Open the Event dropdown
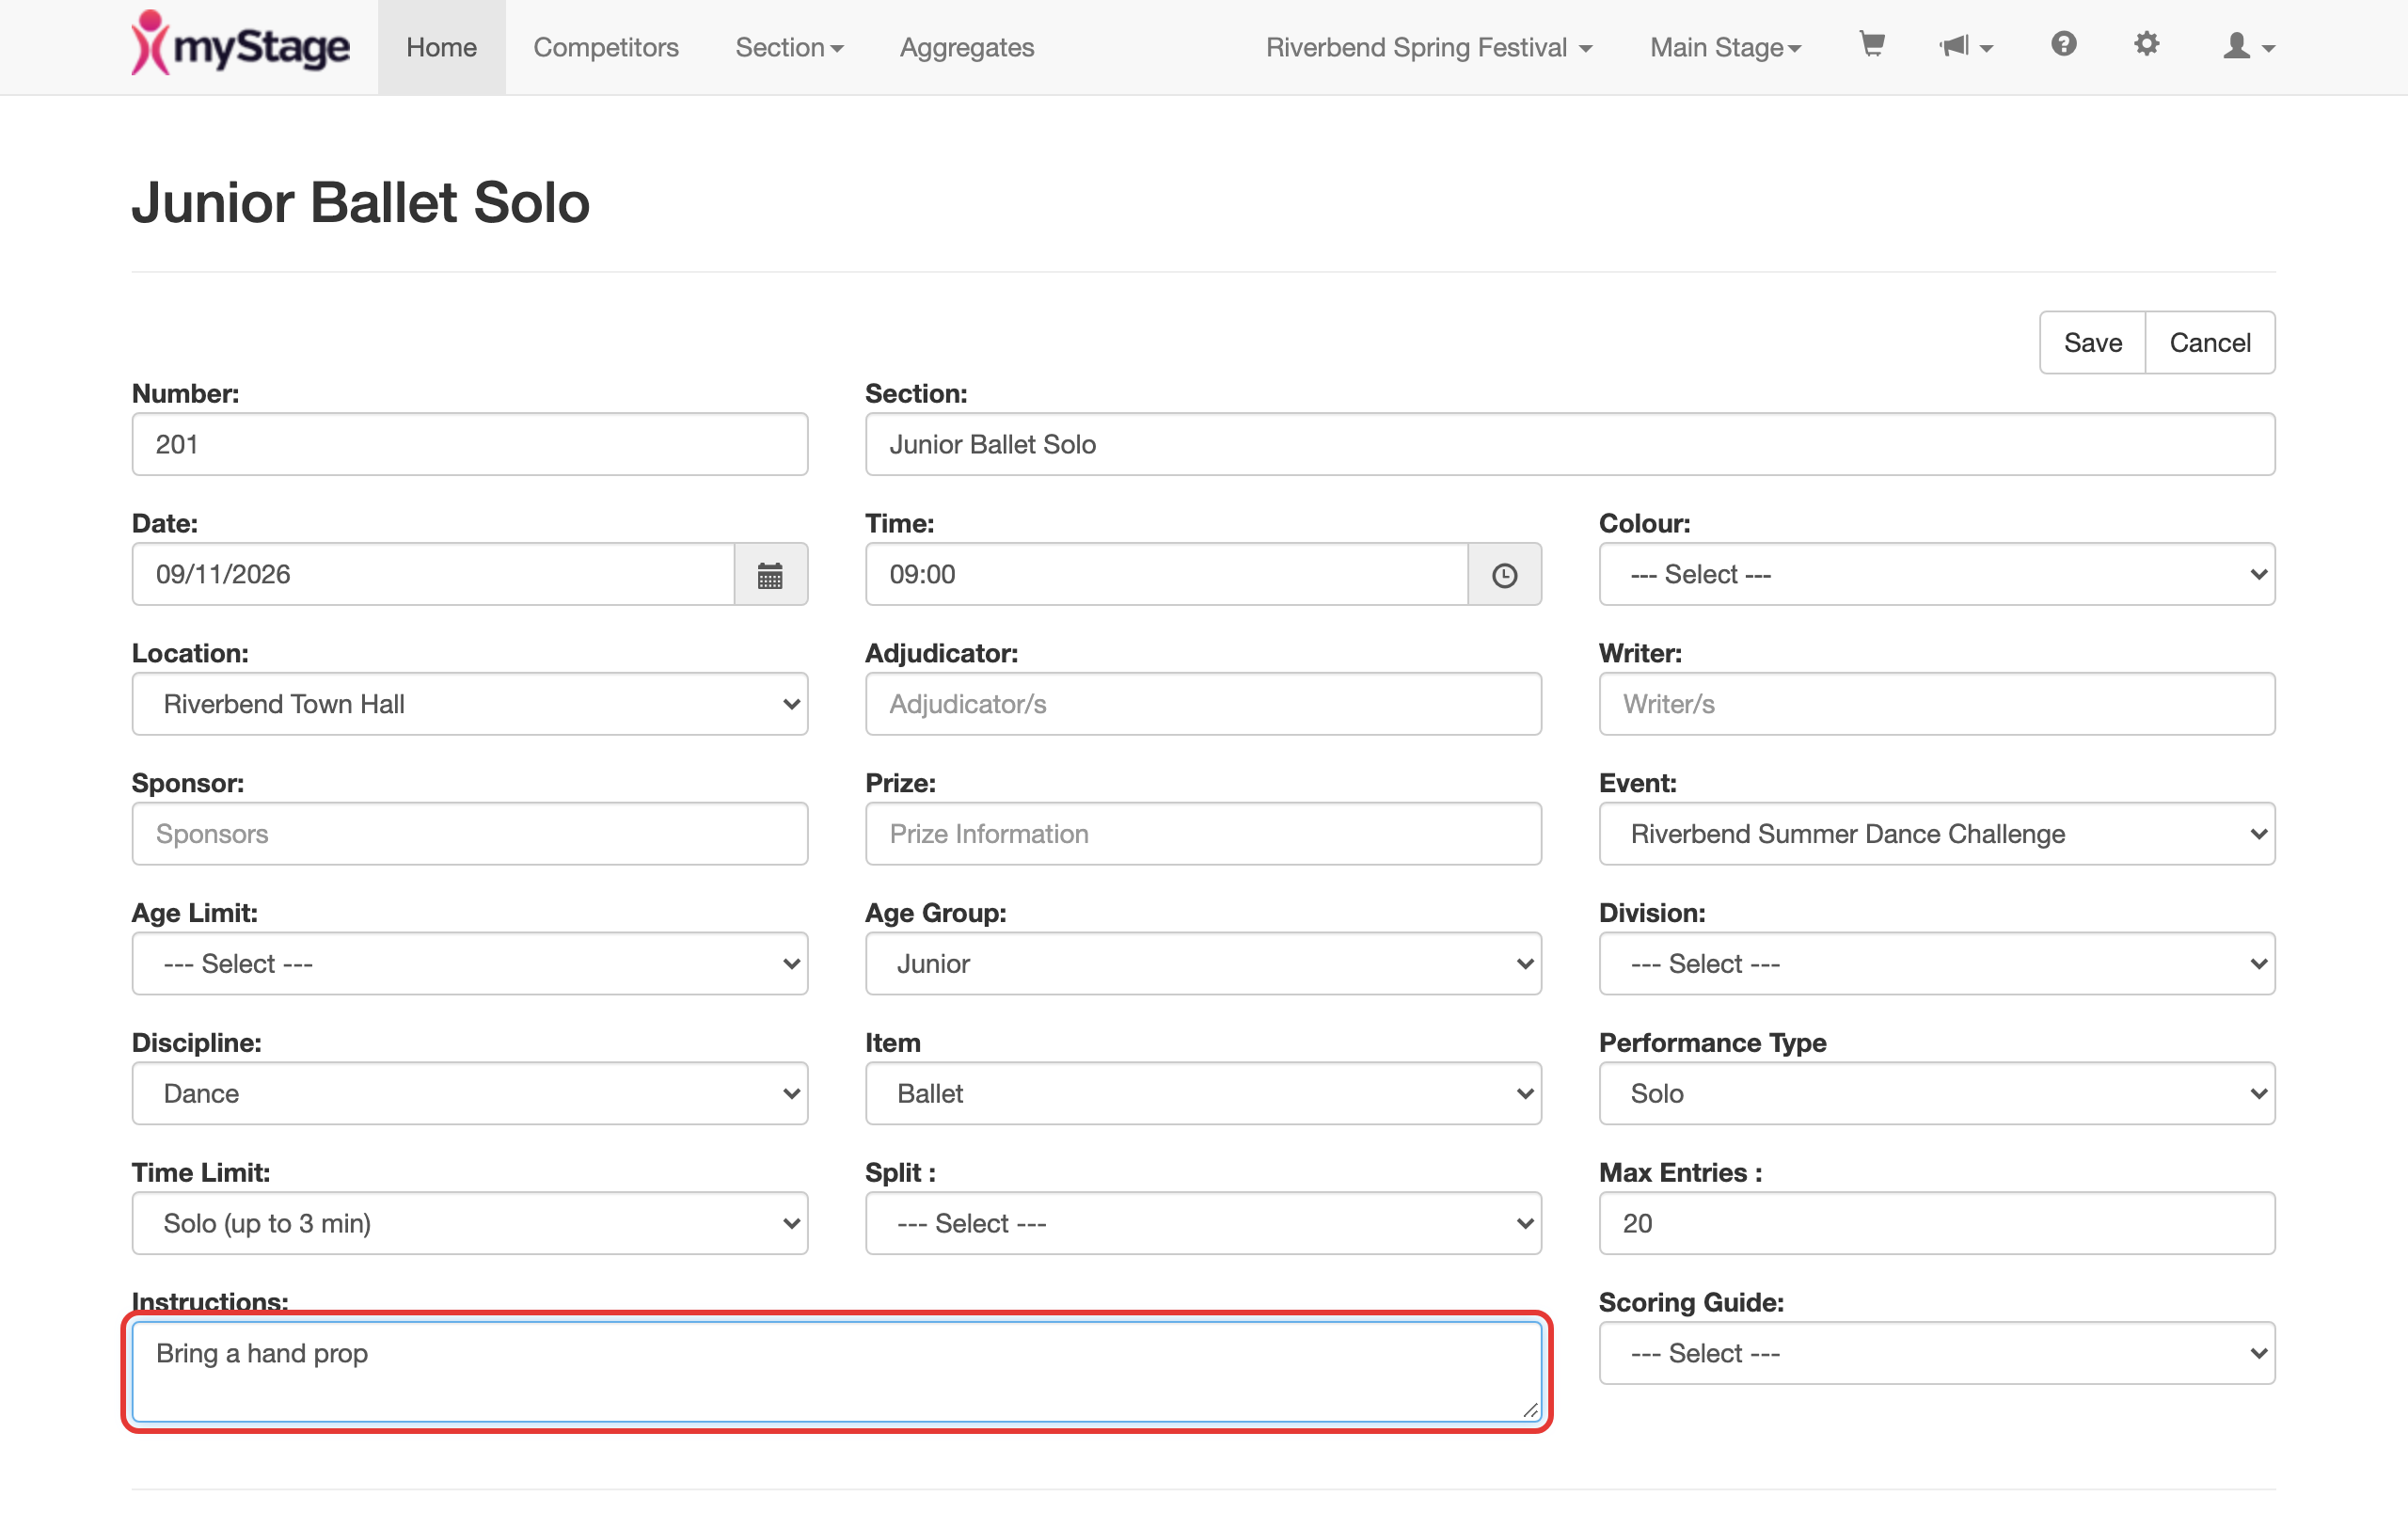Viewport: 2408px width, 1528px height. [1937, 834]
